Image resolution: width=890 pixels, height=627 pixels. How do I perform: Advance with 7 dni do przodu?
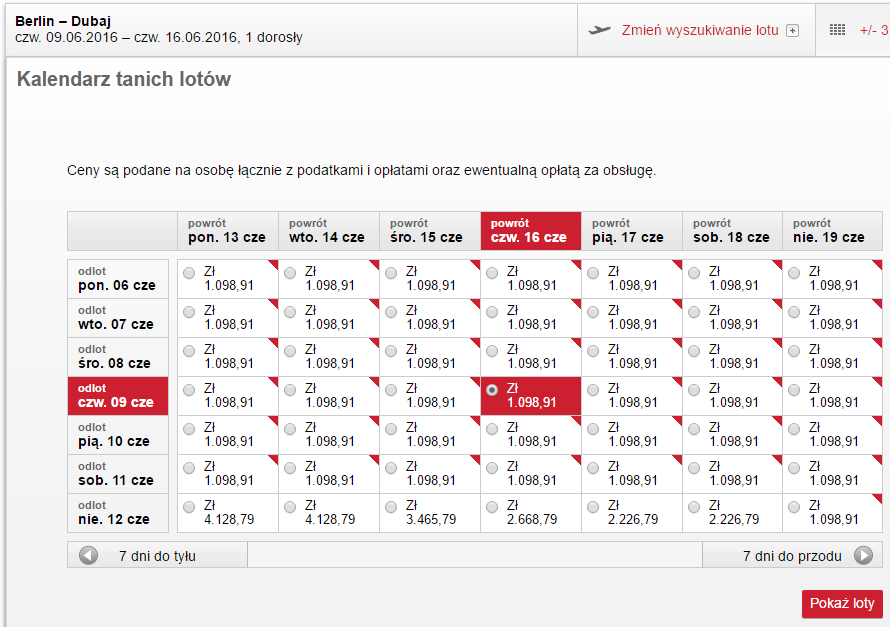point(792,556)
